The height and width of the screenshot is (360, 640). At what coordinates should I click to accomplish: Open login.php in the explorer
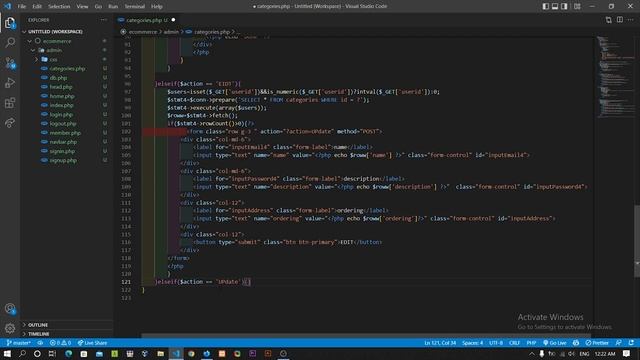pyautogui.click(x=61, y=114)
